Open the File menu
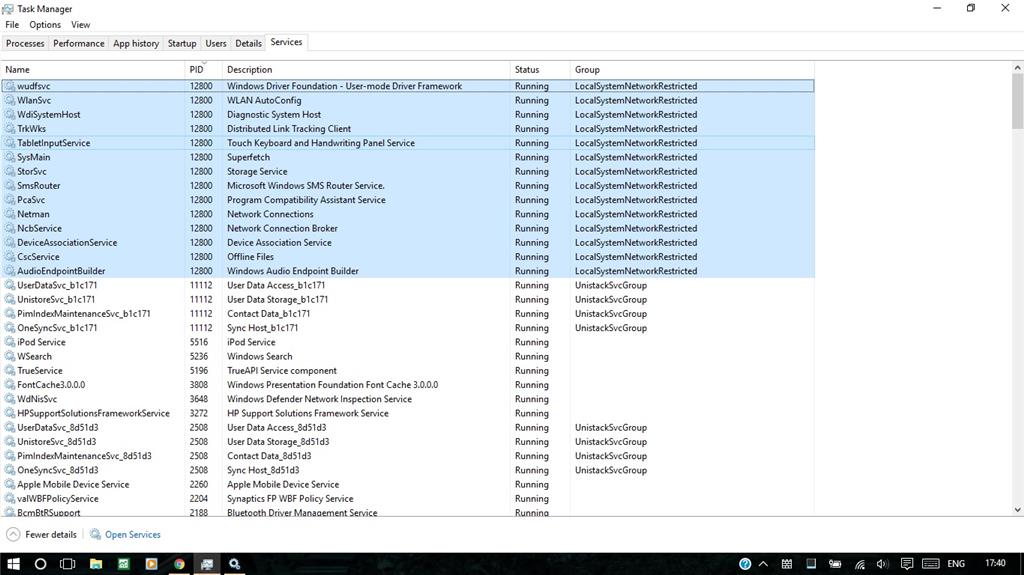 [12, 25]
